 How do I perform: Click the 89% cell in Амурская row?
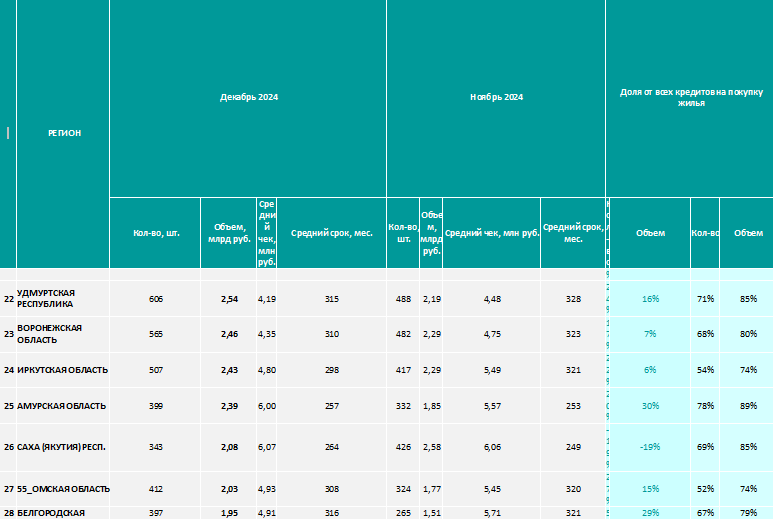(748, 406)
